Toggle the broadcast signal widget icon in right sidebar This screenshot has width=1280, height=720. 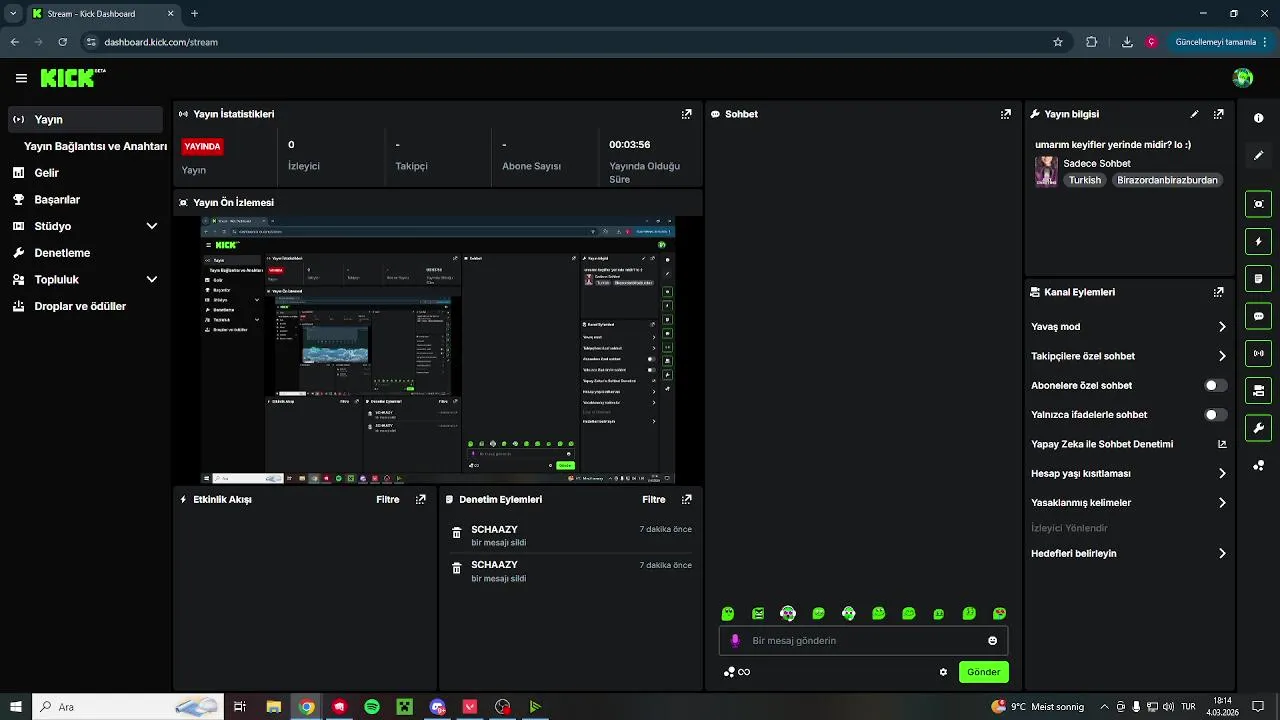coord(1258,353)
